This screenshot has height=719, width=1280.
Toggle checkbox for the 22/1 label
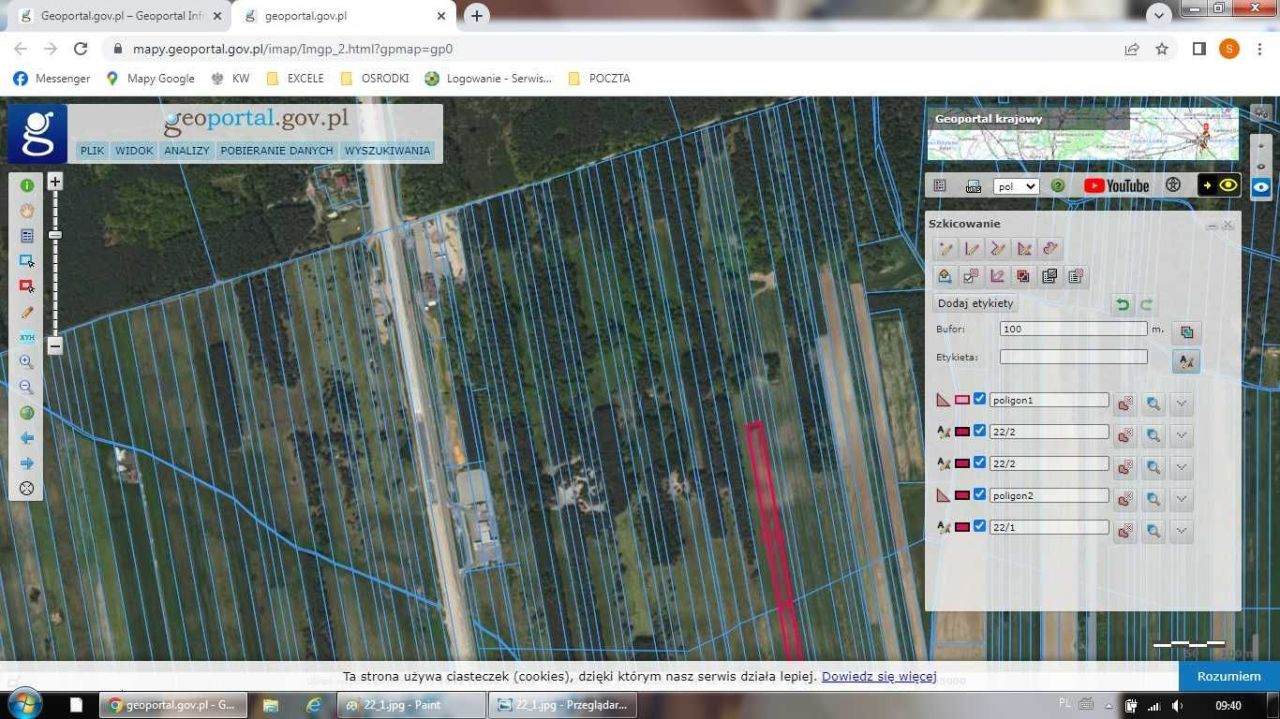point(980,526)
